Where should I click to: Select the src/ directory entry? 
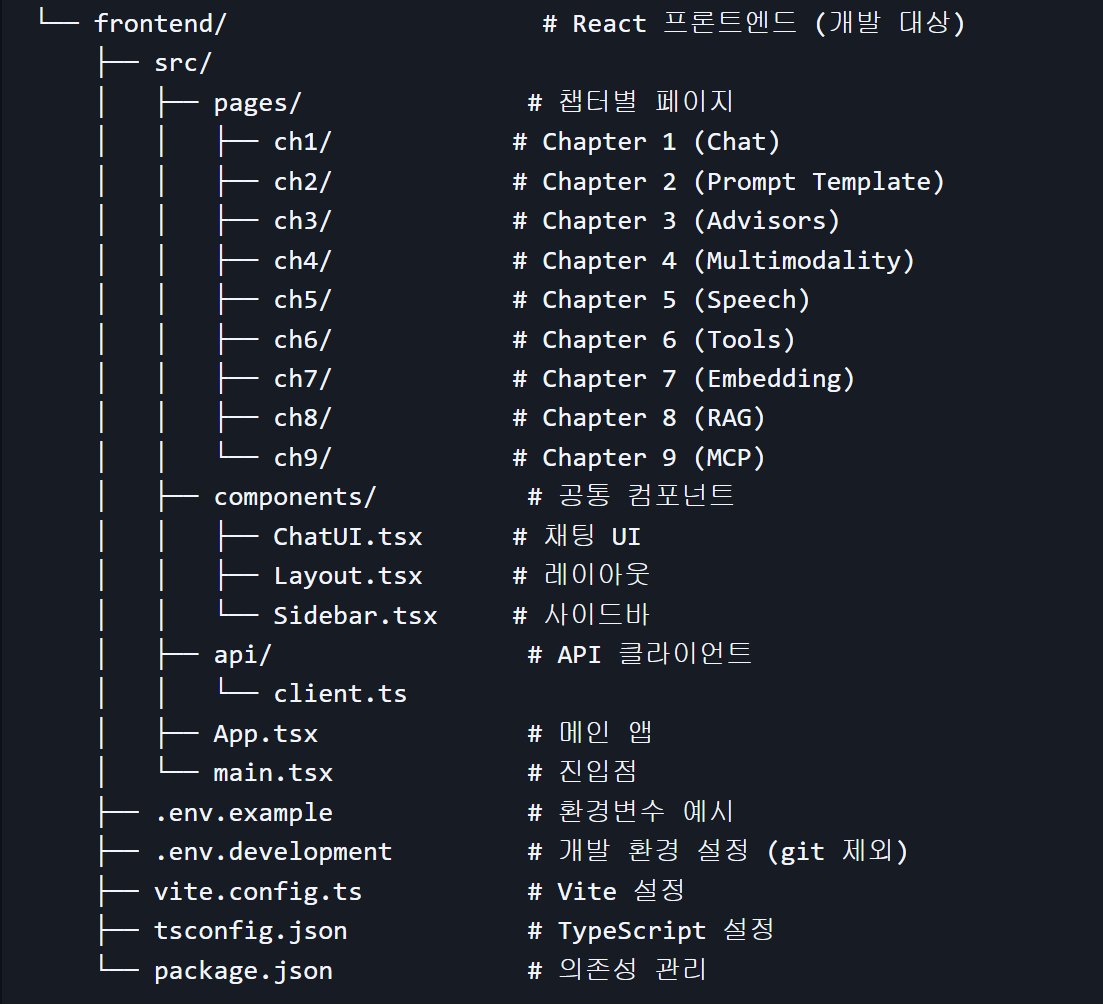183,63
